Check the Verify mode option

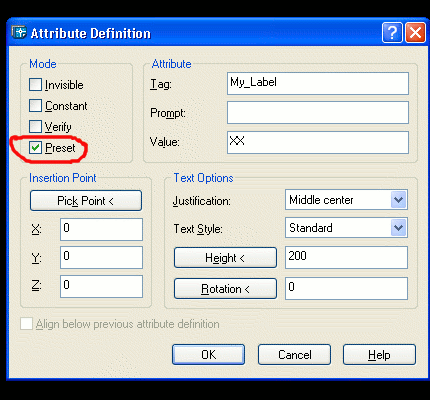35,127
